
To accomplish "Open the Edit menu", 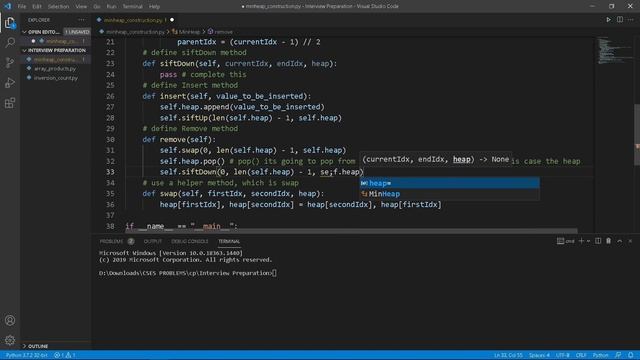I will 37,7.
